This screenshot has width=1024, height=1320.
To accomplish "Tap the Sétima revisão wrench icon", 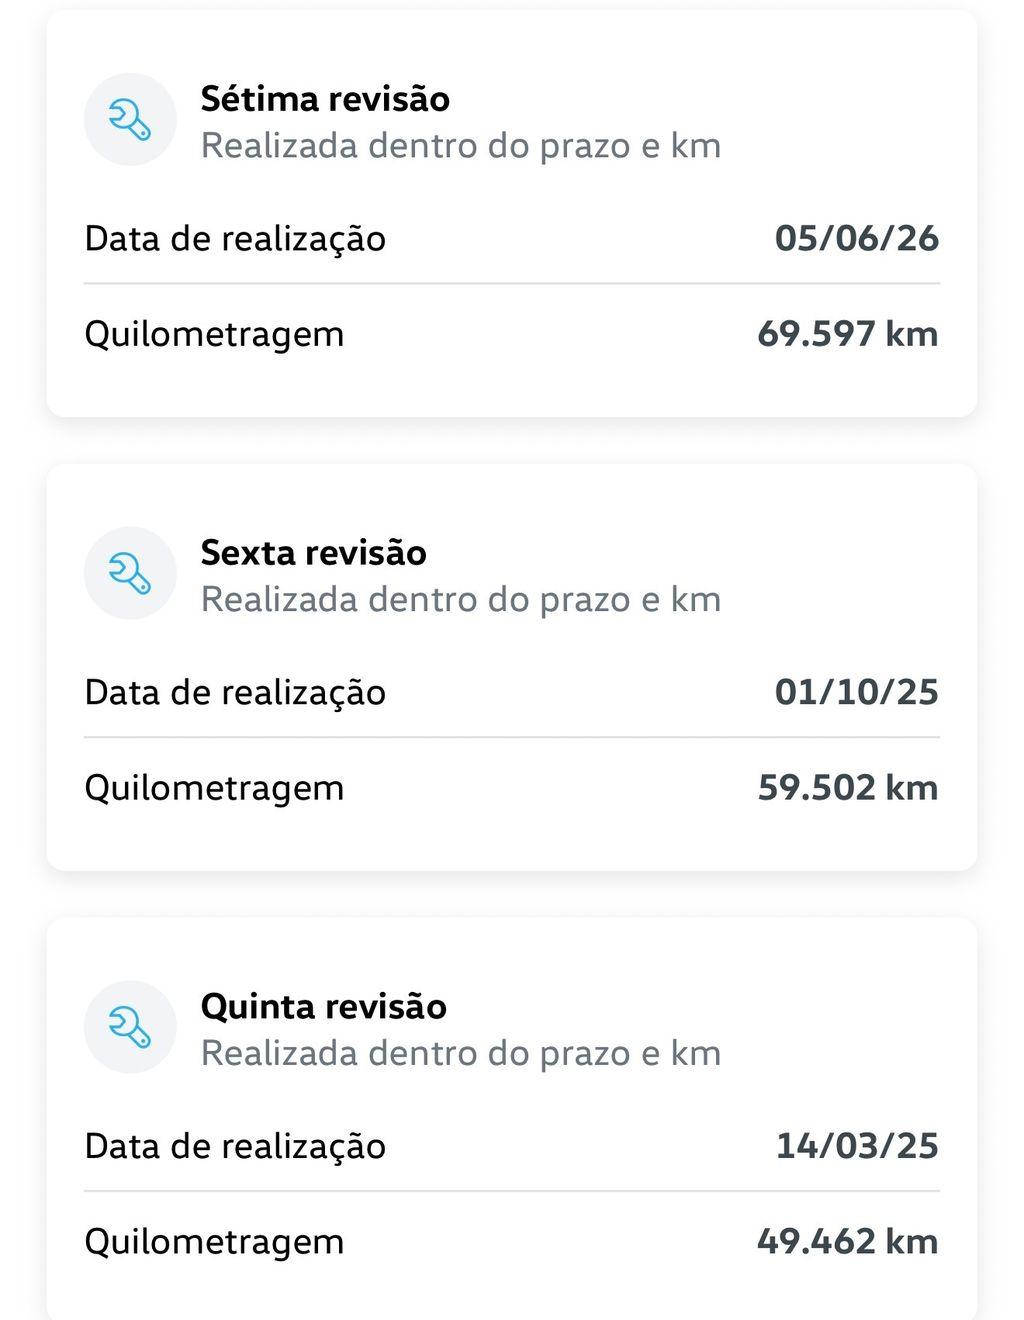I will pos(130,119).
